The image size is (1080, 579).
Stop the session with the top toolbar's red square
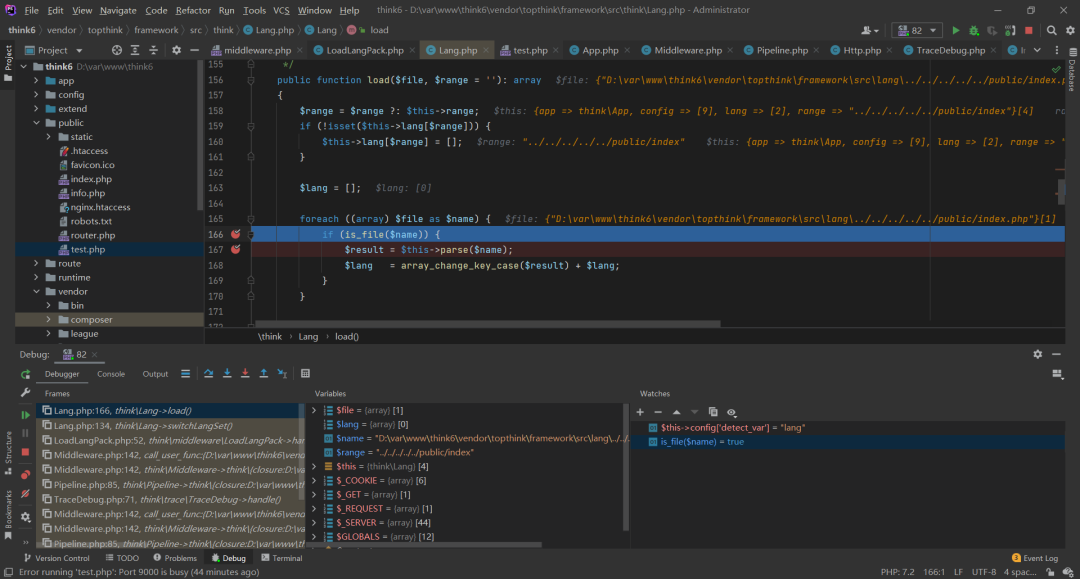[x=1028, y=31]
